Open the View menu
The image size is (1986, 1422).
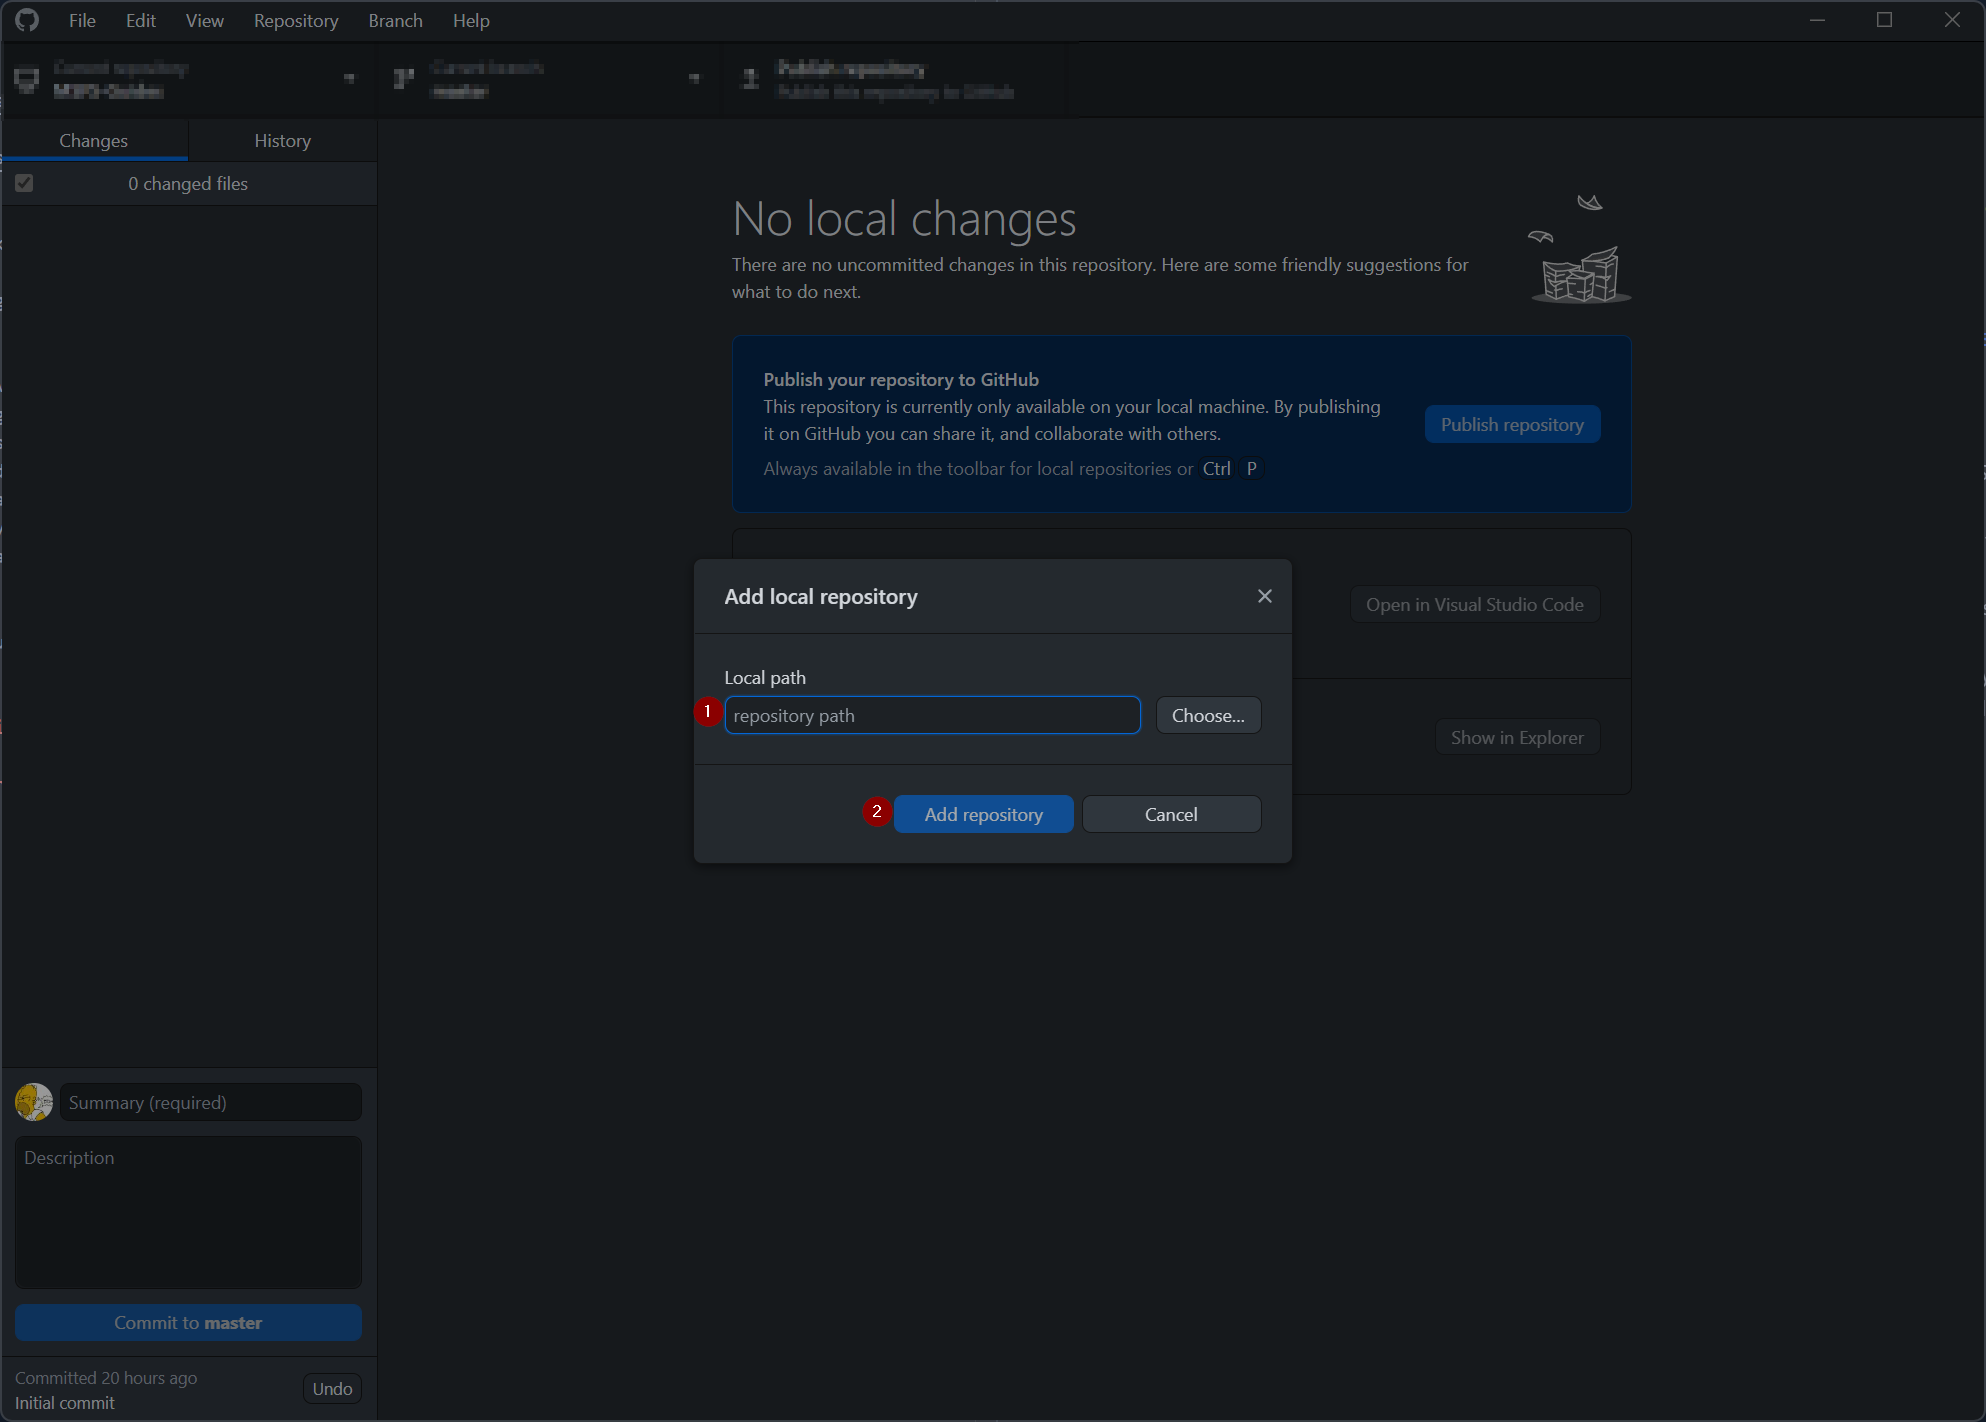[x=204, y=20]
